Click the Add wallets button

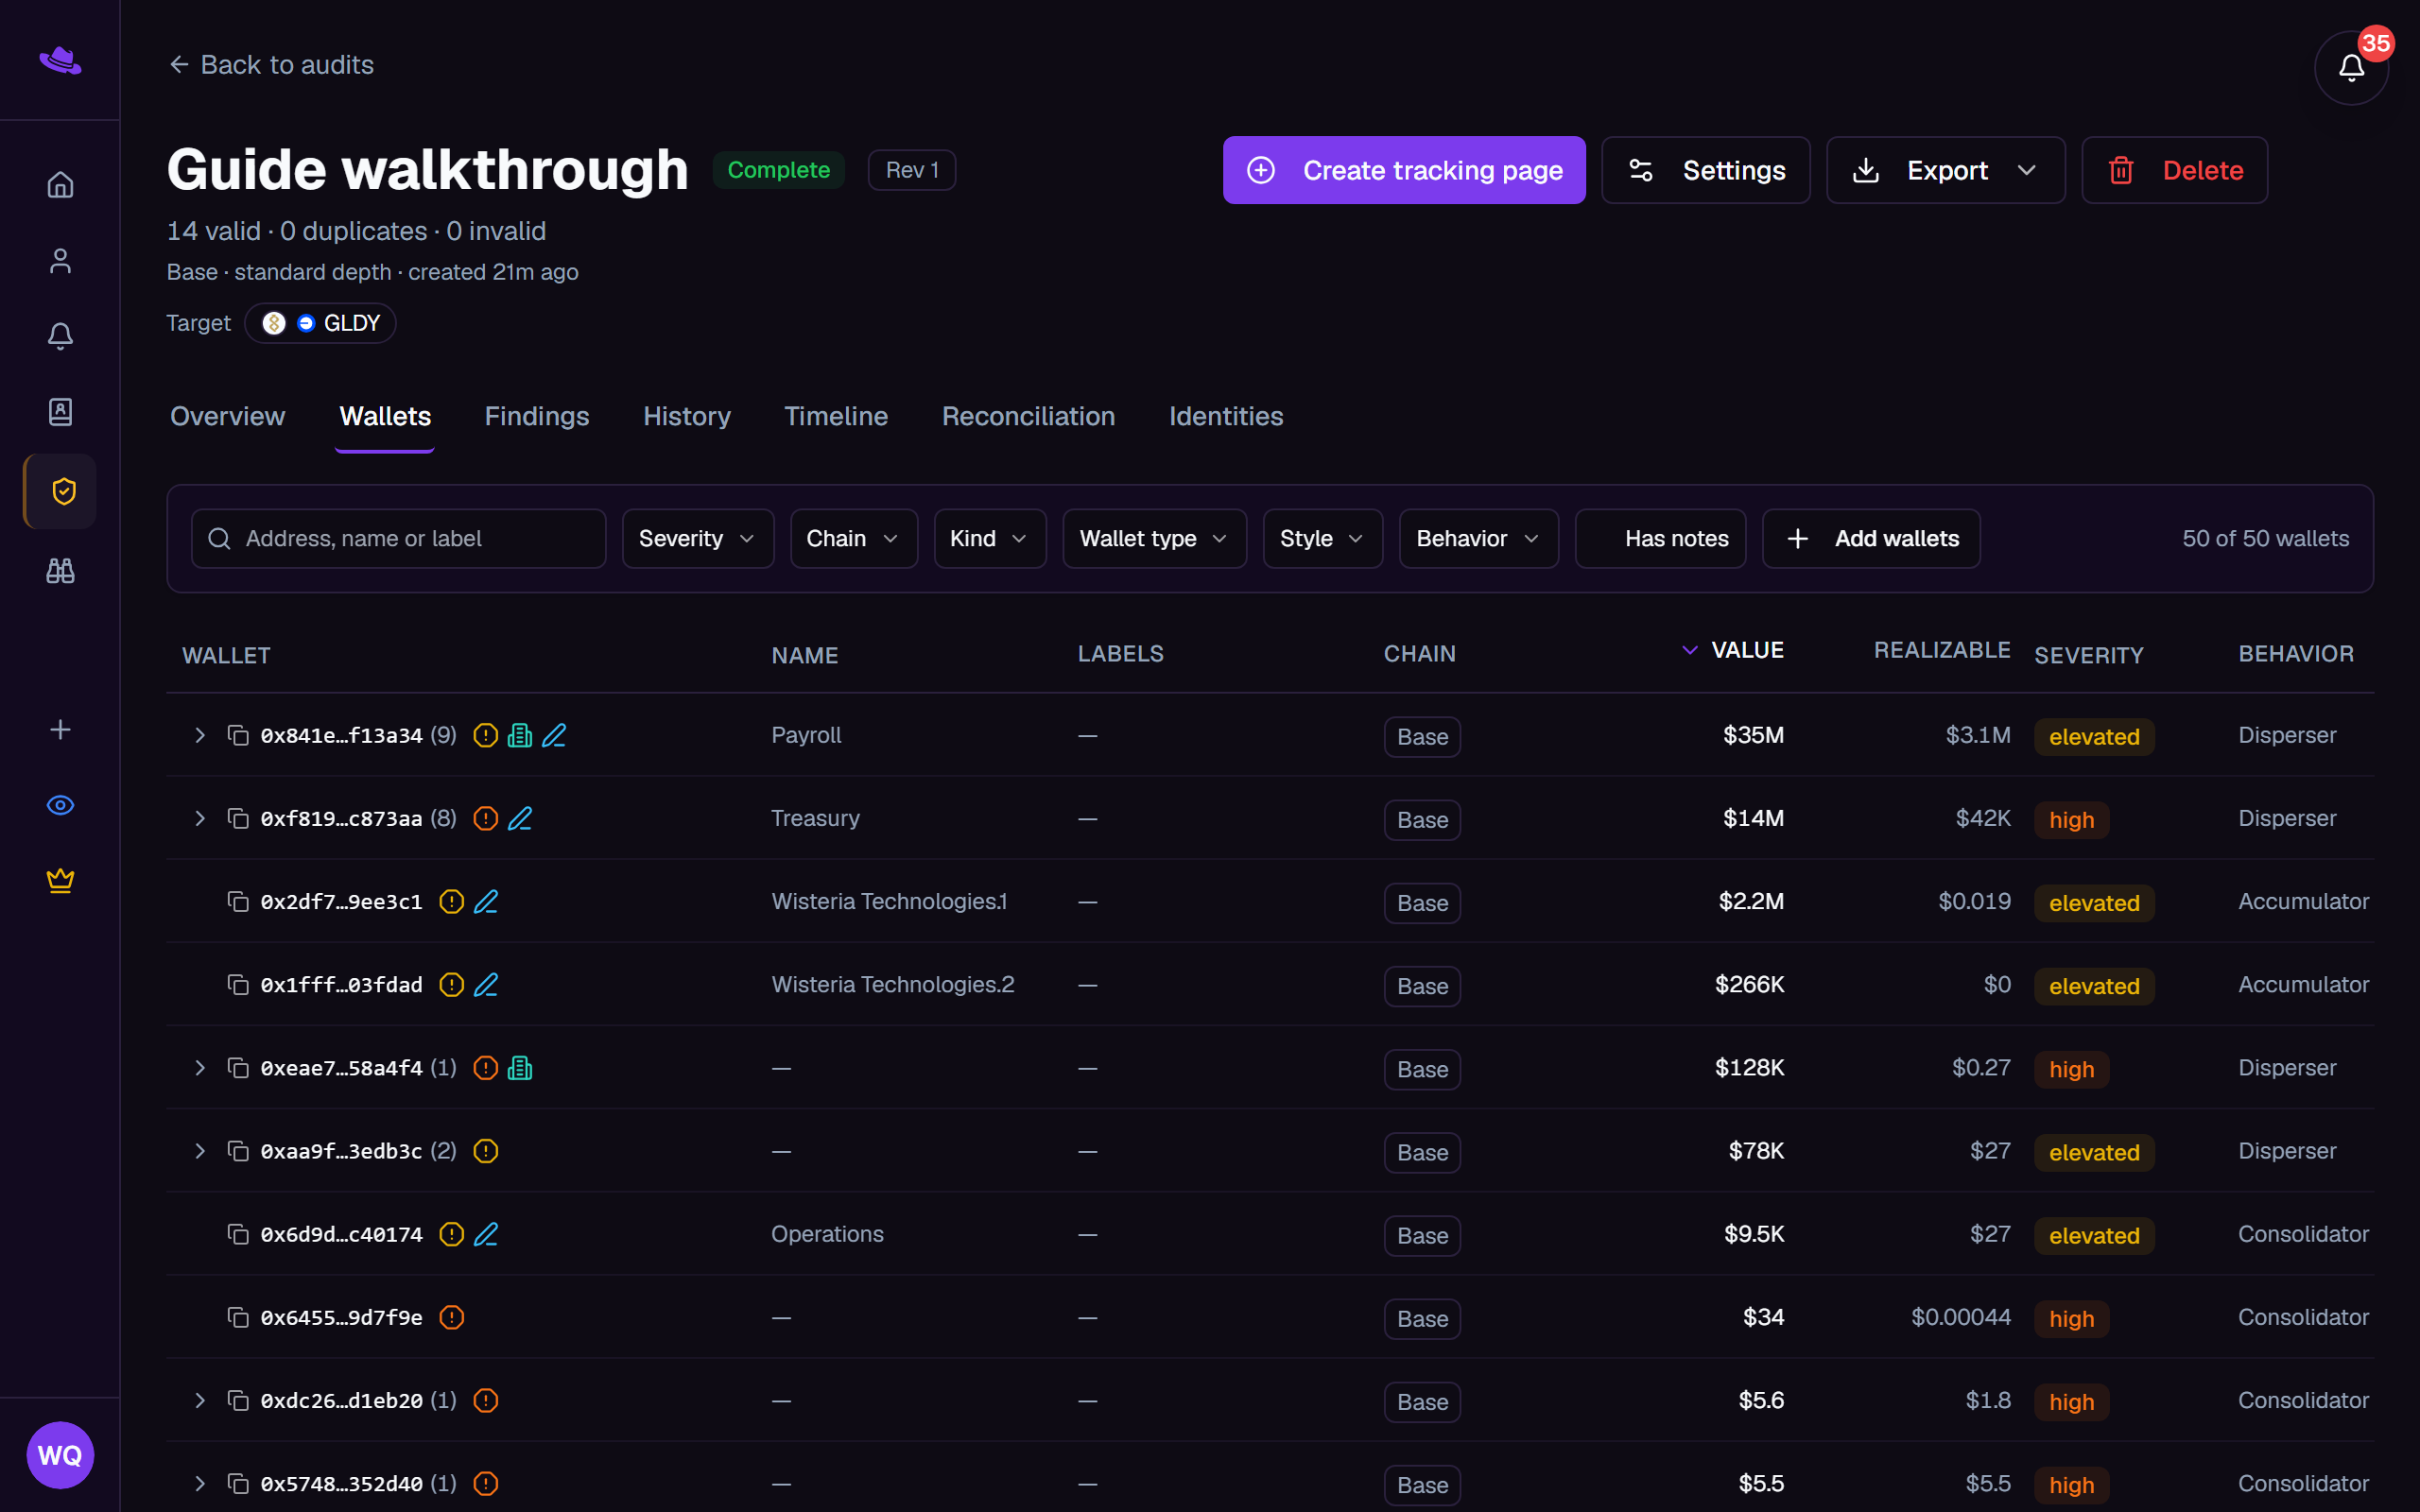tap(1870, 539)
